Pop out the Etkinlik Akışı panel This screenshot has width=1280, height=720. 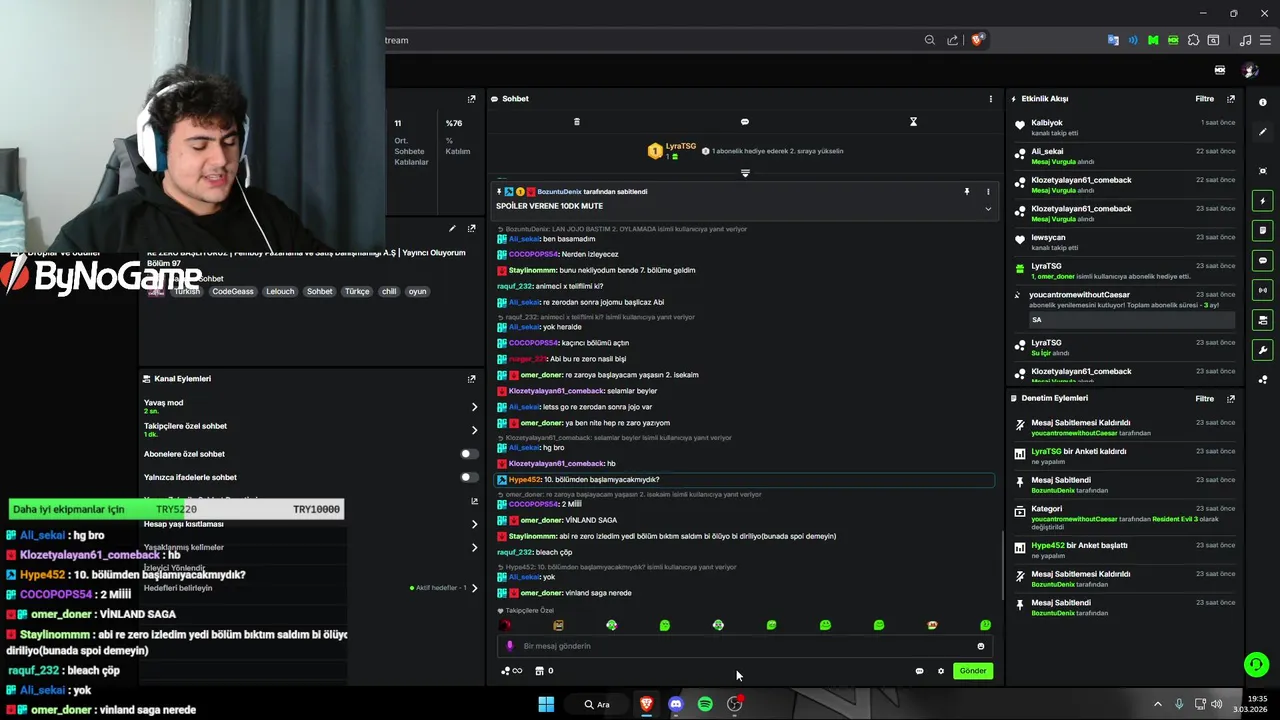click(1231, 99)
